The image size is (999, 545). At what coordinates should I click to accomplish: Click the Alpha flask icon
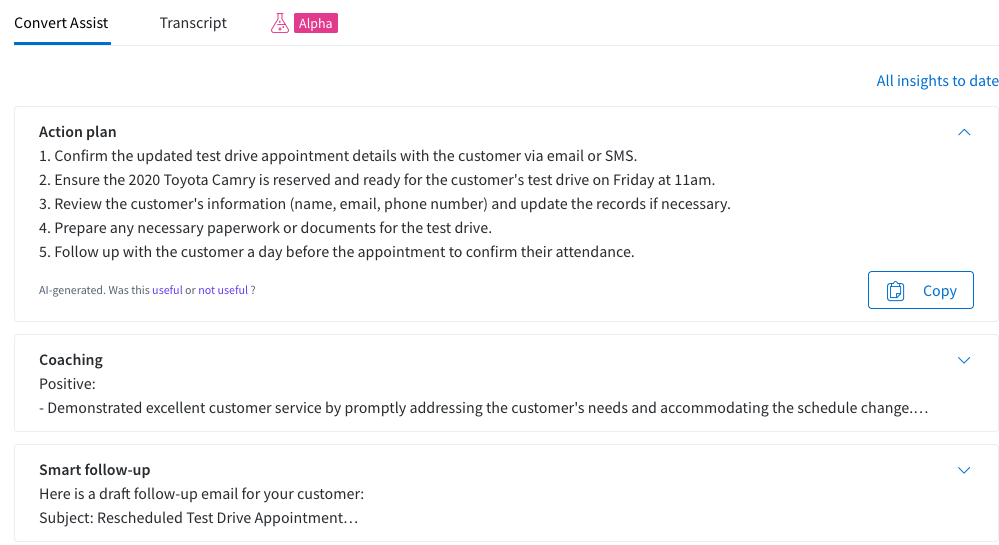coord(280,24)
